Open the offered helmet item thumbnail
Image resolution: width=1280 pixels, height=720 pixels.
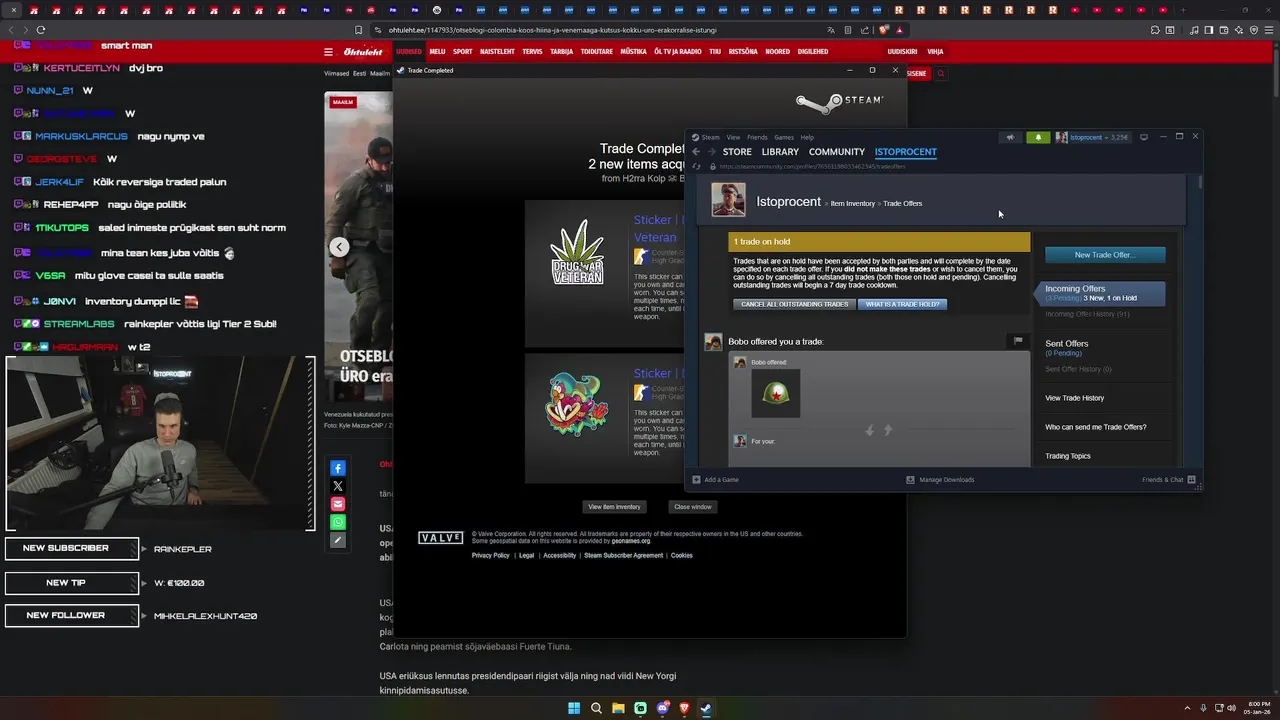pyautogui.click(x=776, y=394)
